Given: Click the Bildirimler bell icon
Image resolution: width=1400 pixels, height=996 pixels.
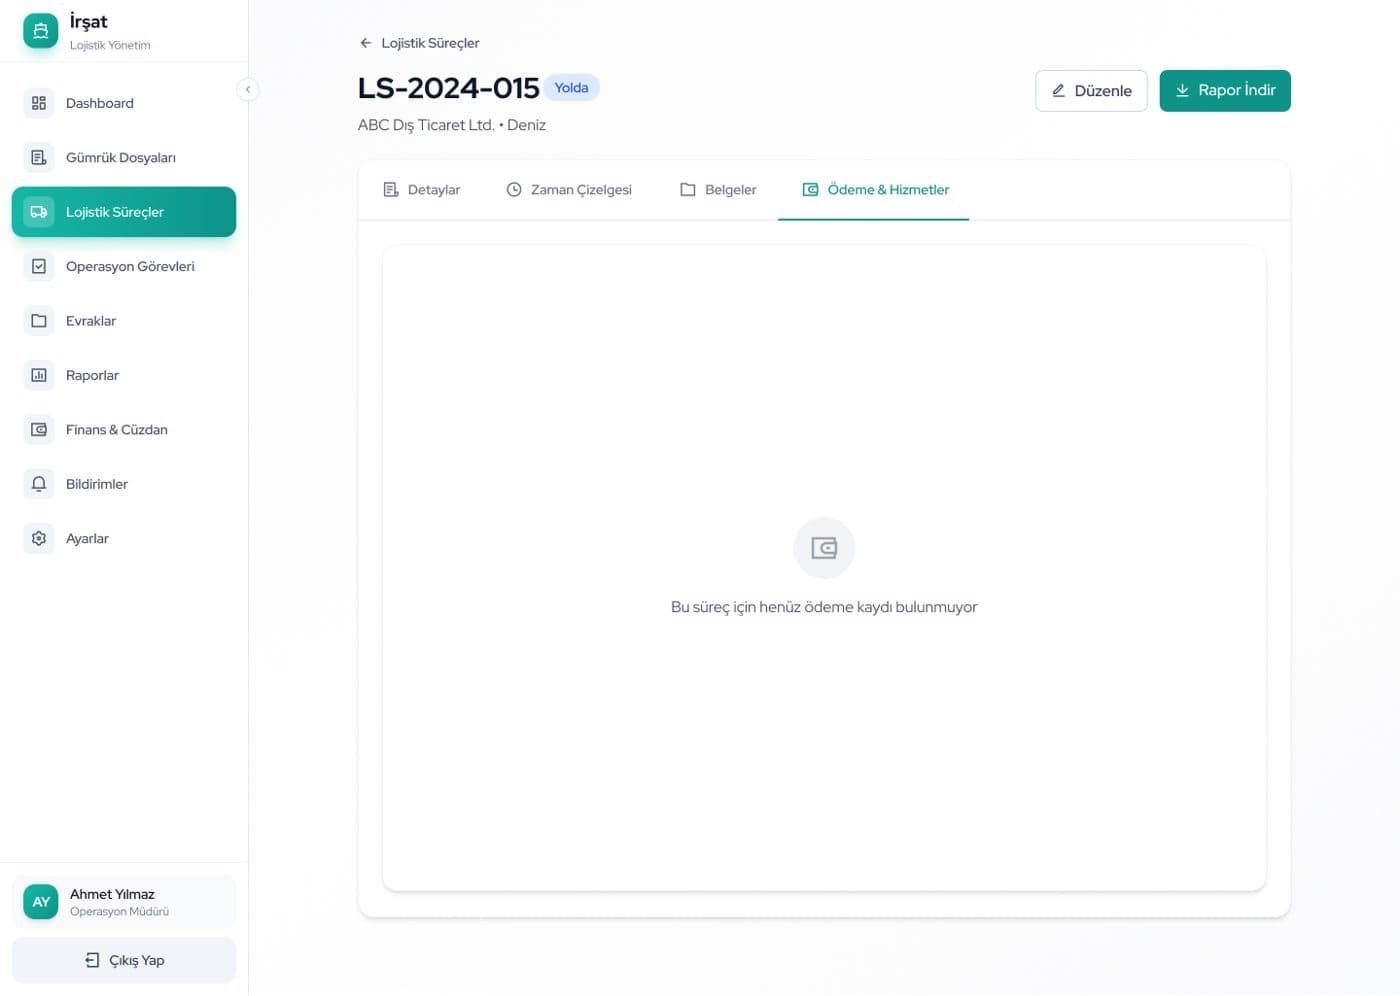Looking at the screenshot, I should [39, 484].
